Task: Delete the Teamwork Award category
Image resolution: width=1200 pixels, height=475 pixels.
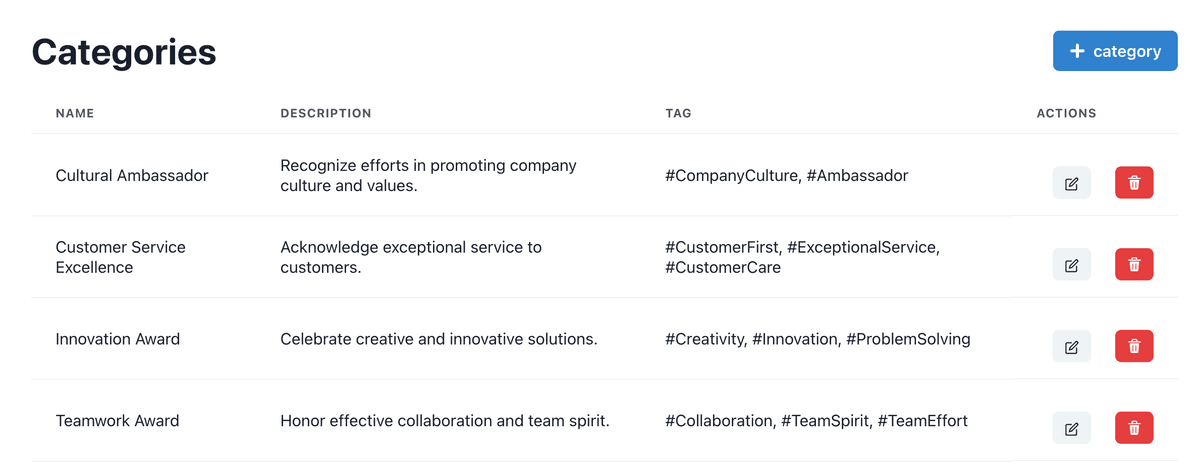Action: click(x=1134, y=428)
